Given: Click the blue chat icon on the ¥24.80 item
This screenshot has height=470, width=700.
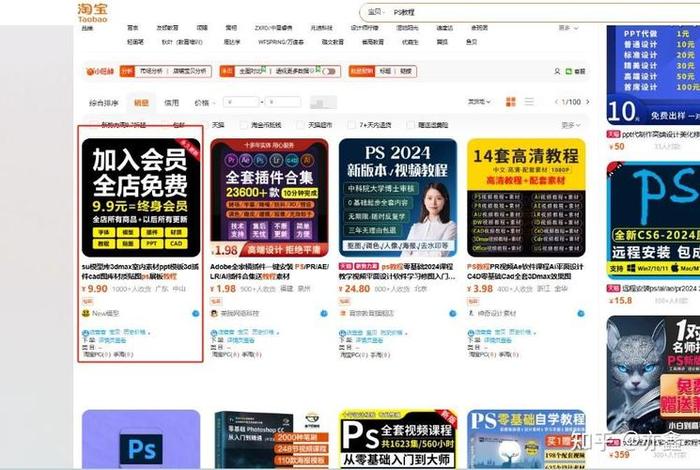Looking at the screenshot, I should click(x=453, y=313).
